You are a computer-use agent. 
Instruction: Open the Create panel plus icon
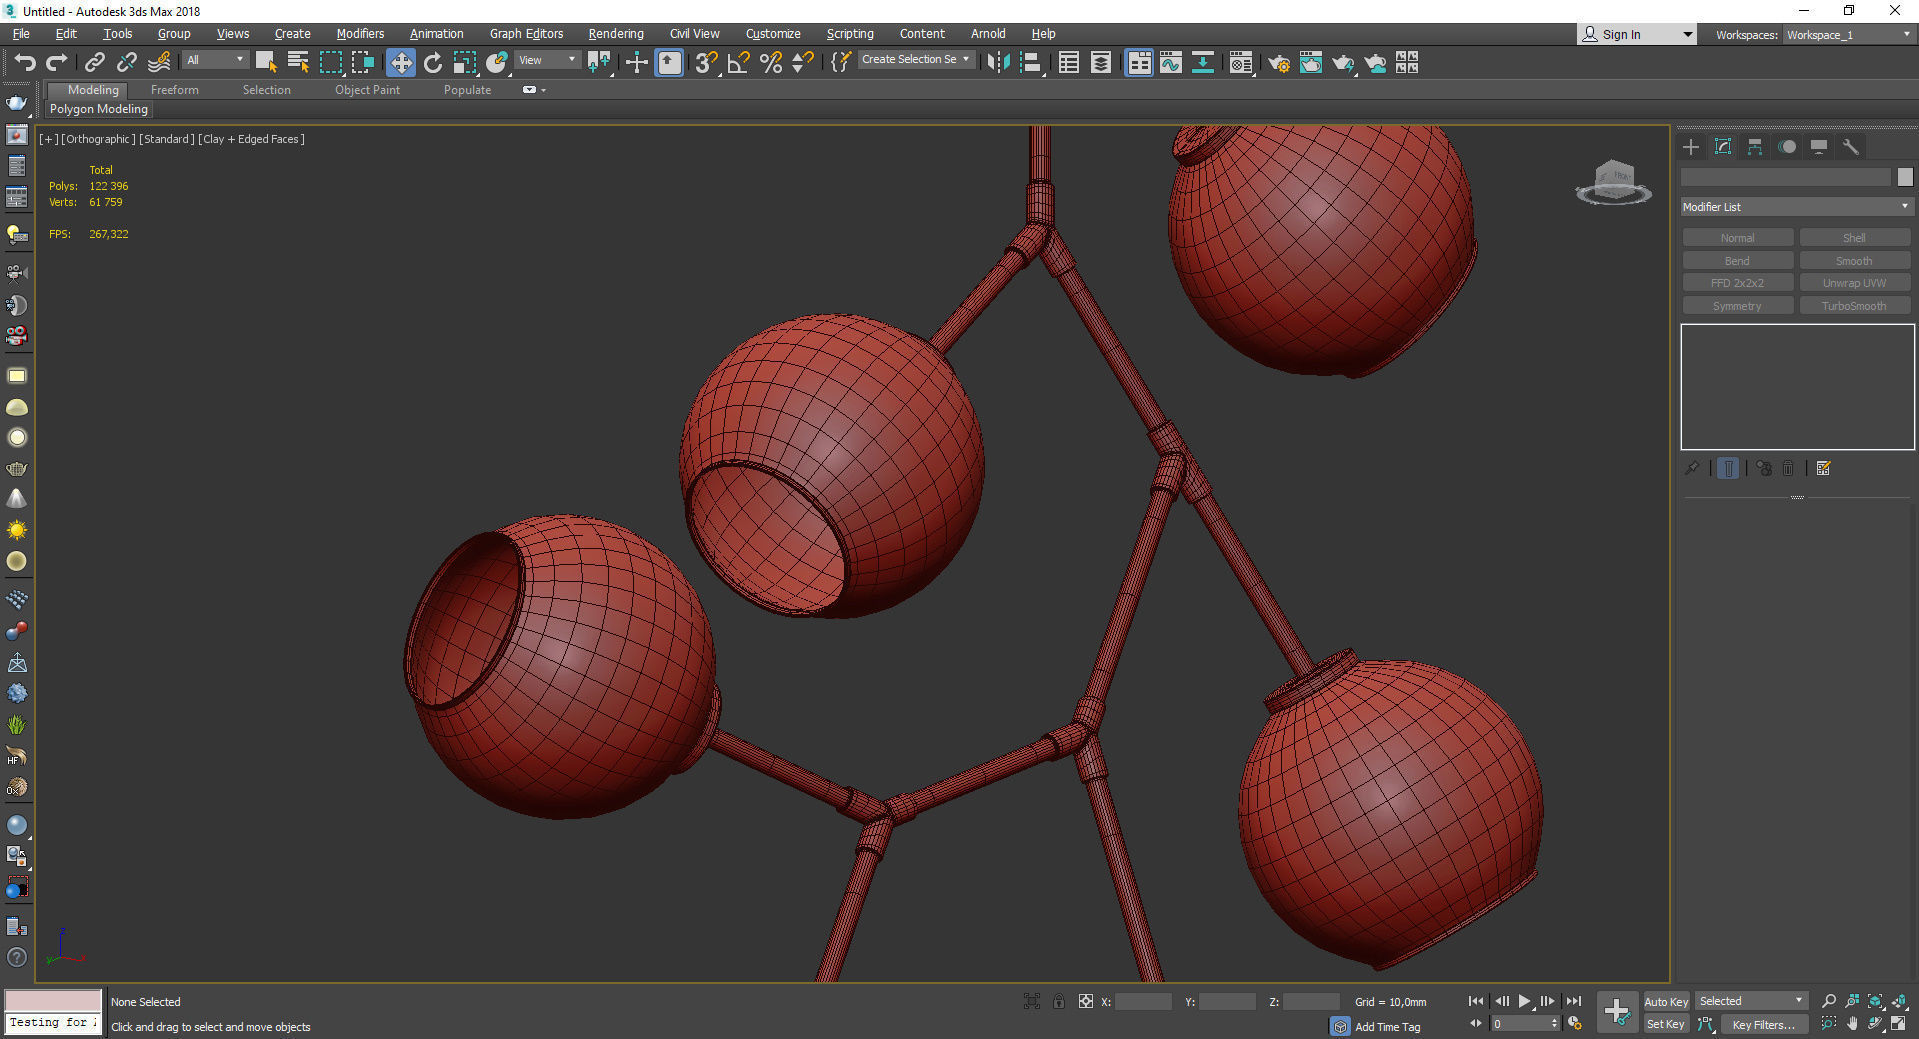coord(1691,147)
